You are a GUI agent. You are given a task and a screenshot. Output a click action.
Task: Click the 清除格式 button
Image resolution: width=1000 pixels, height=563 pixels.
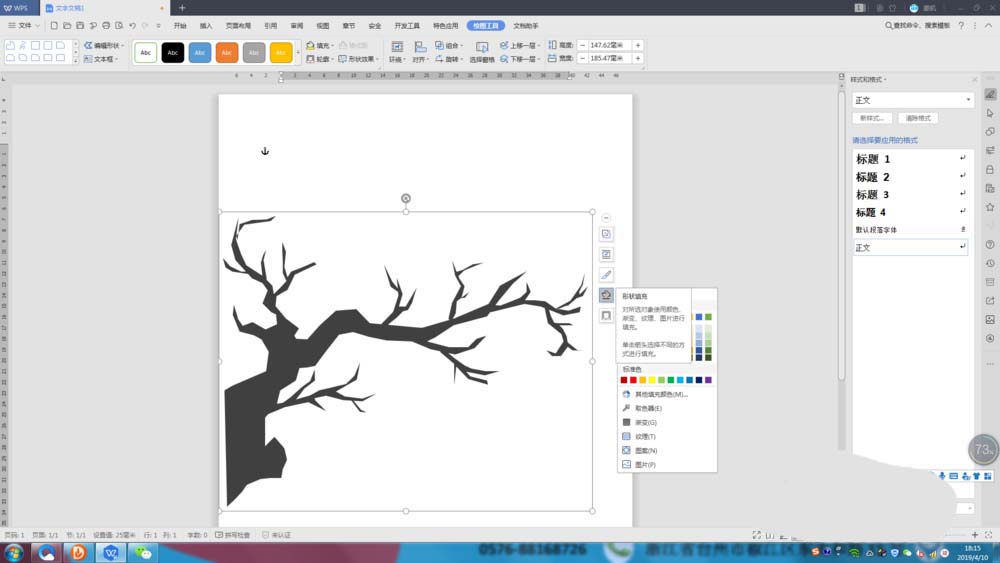point(917,118)
